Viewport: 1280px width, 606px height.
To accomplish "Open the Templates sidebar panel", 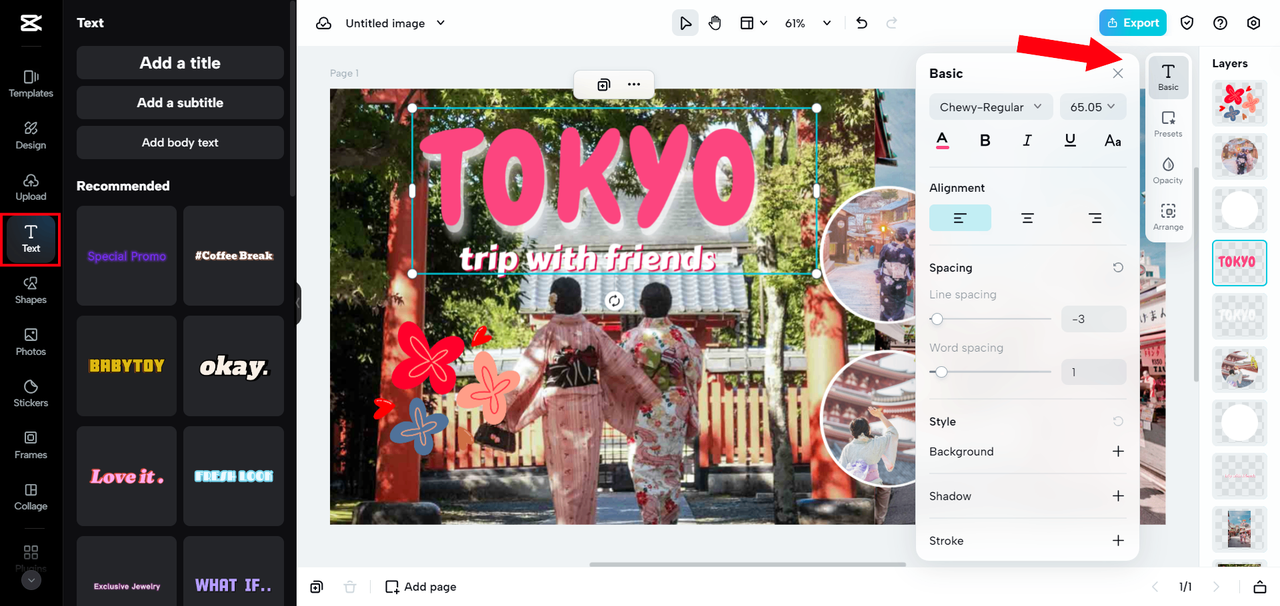I will pos(31,84).
